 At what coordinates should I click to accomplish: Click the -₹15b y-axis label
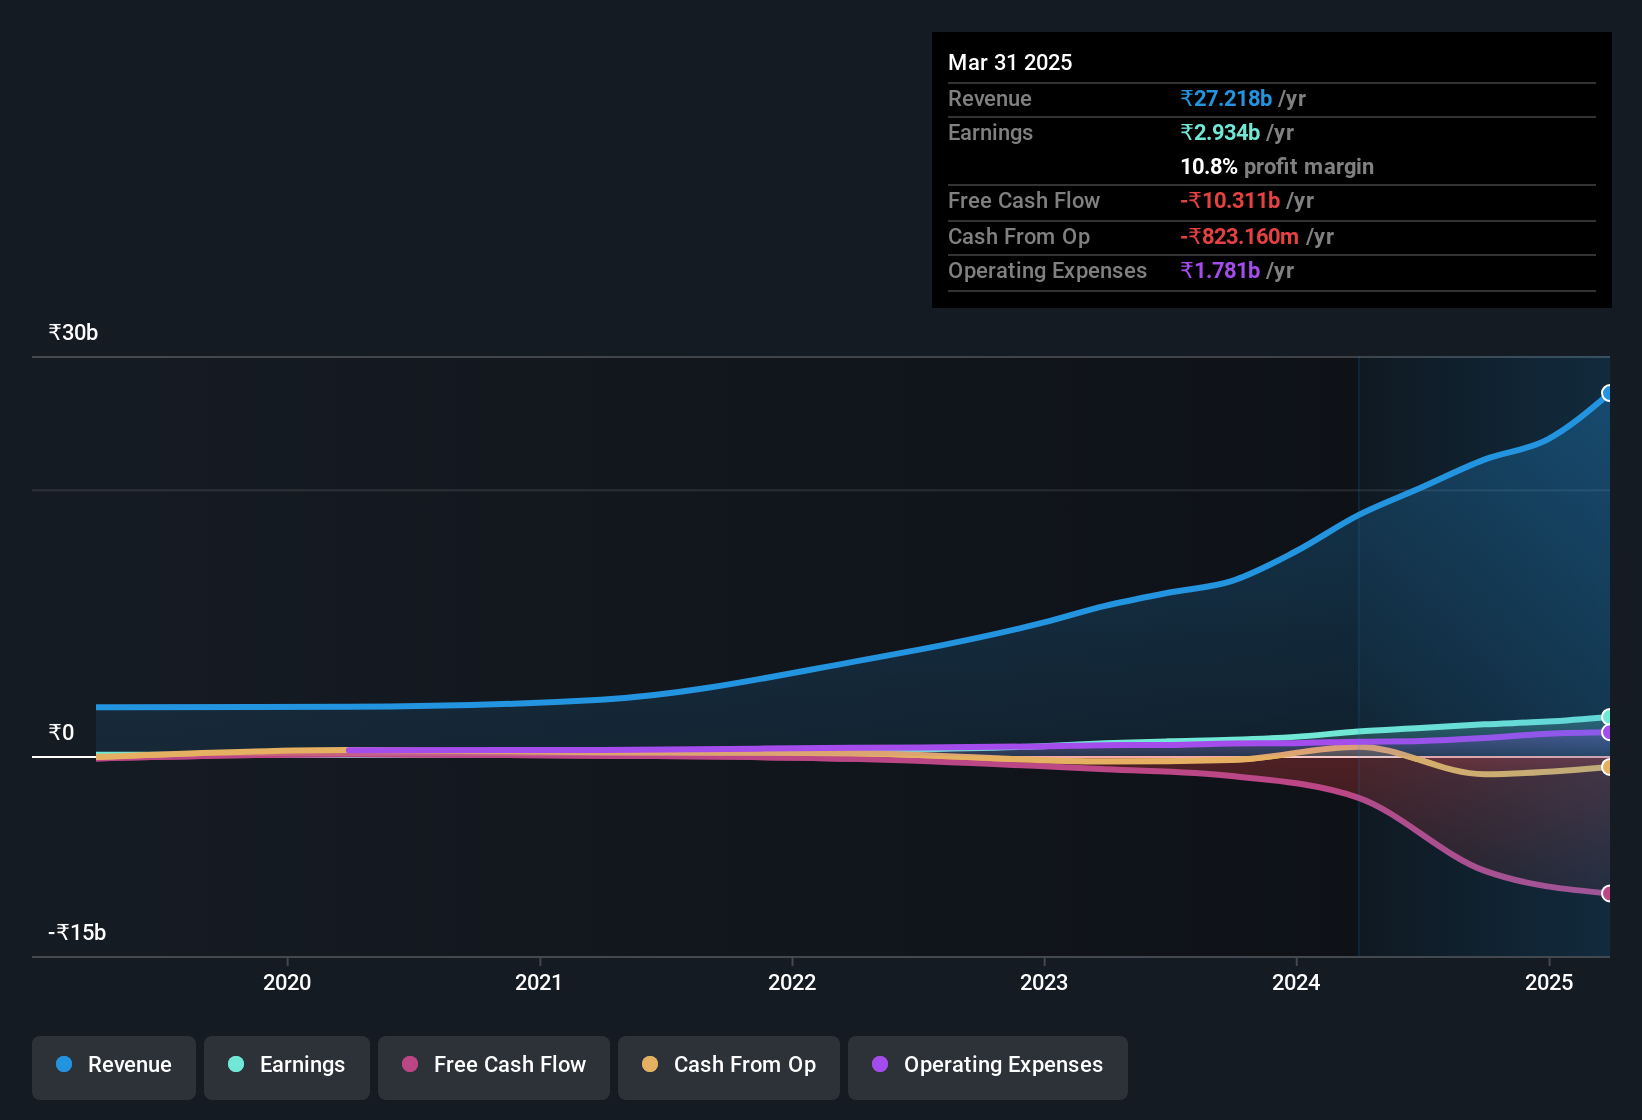point(77,933)
